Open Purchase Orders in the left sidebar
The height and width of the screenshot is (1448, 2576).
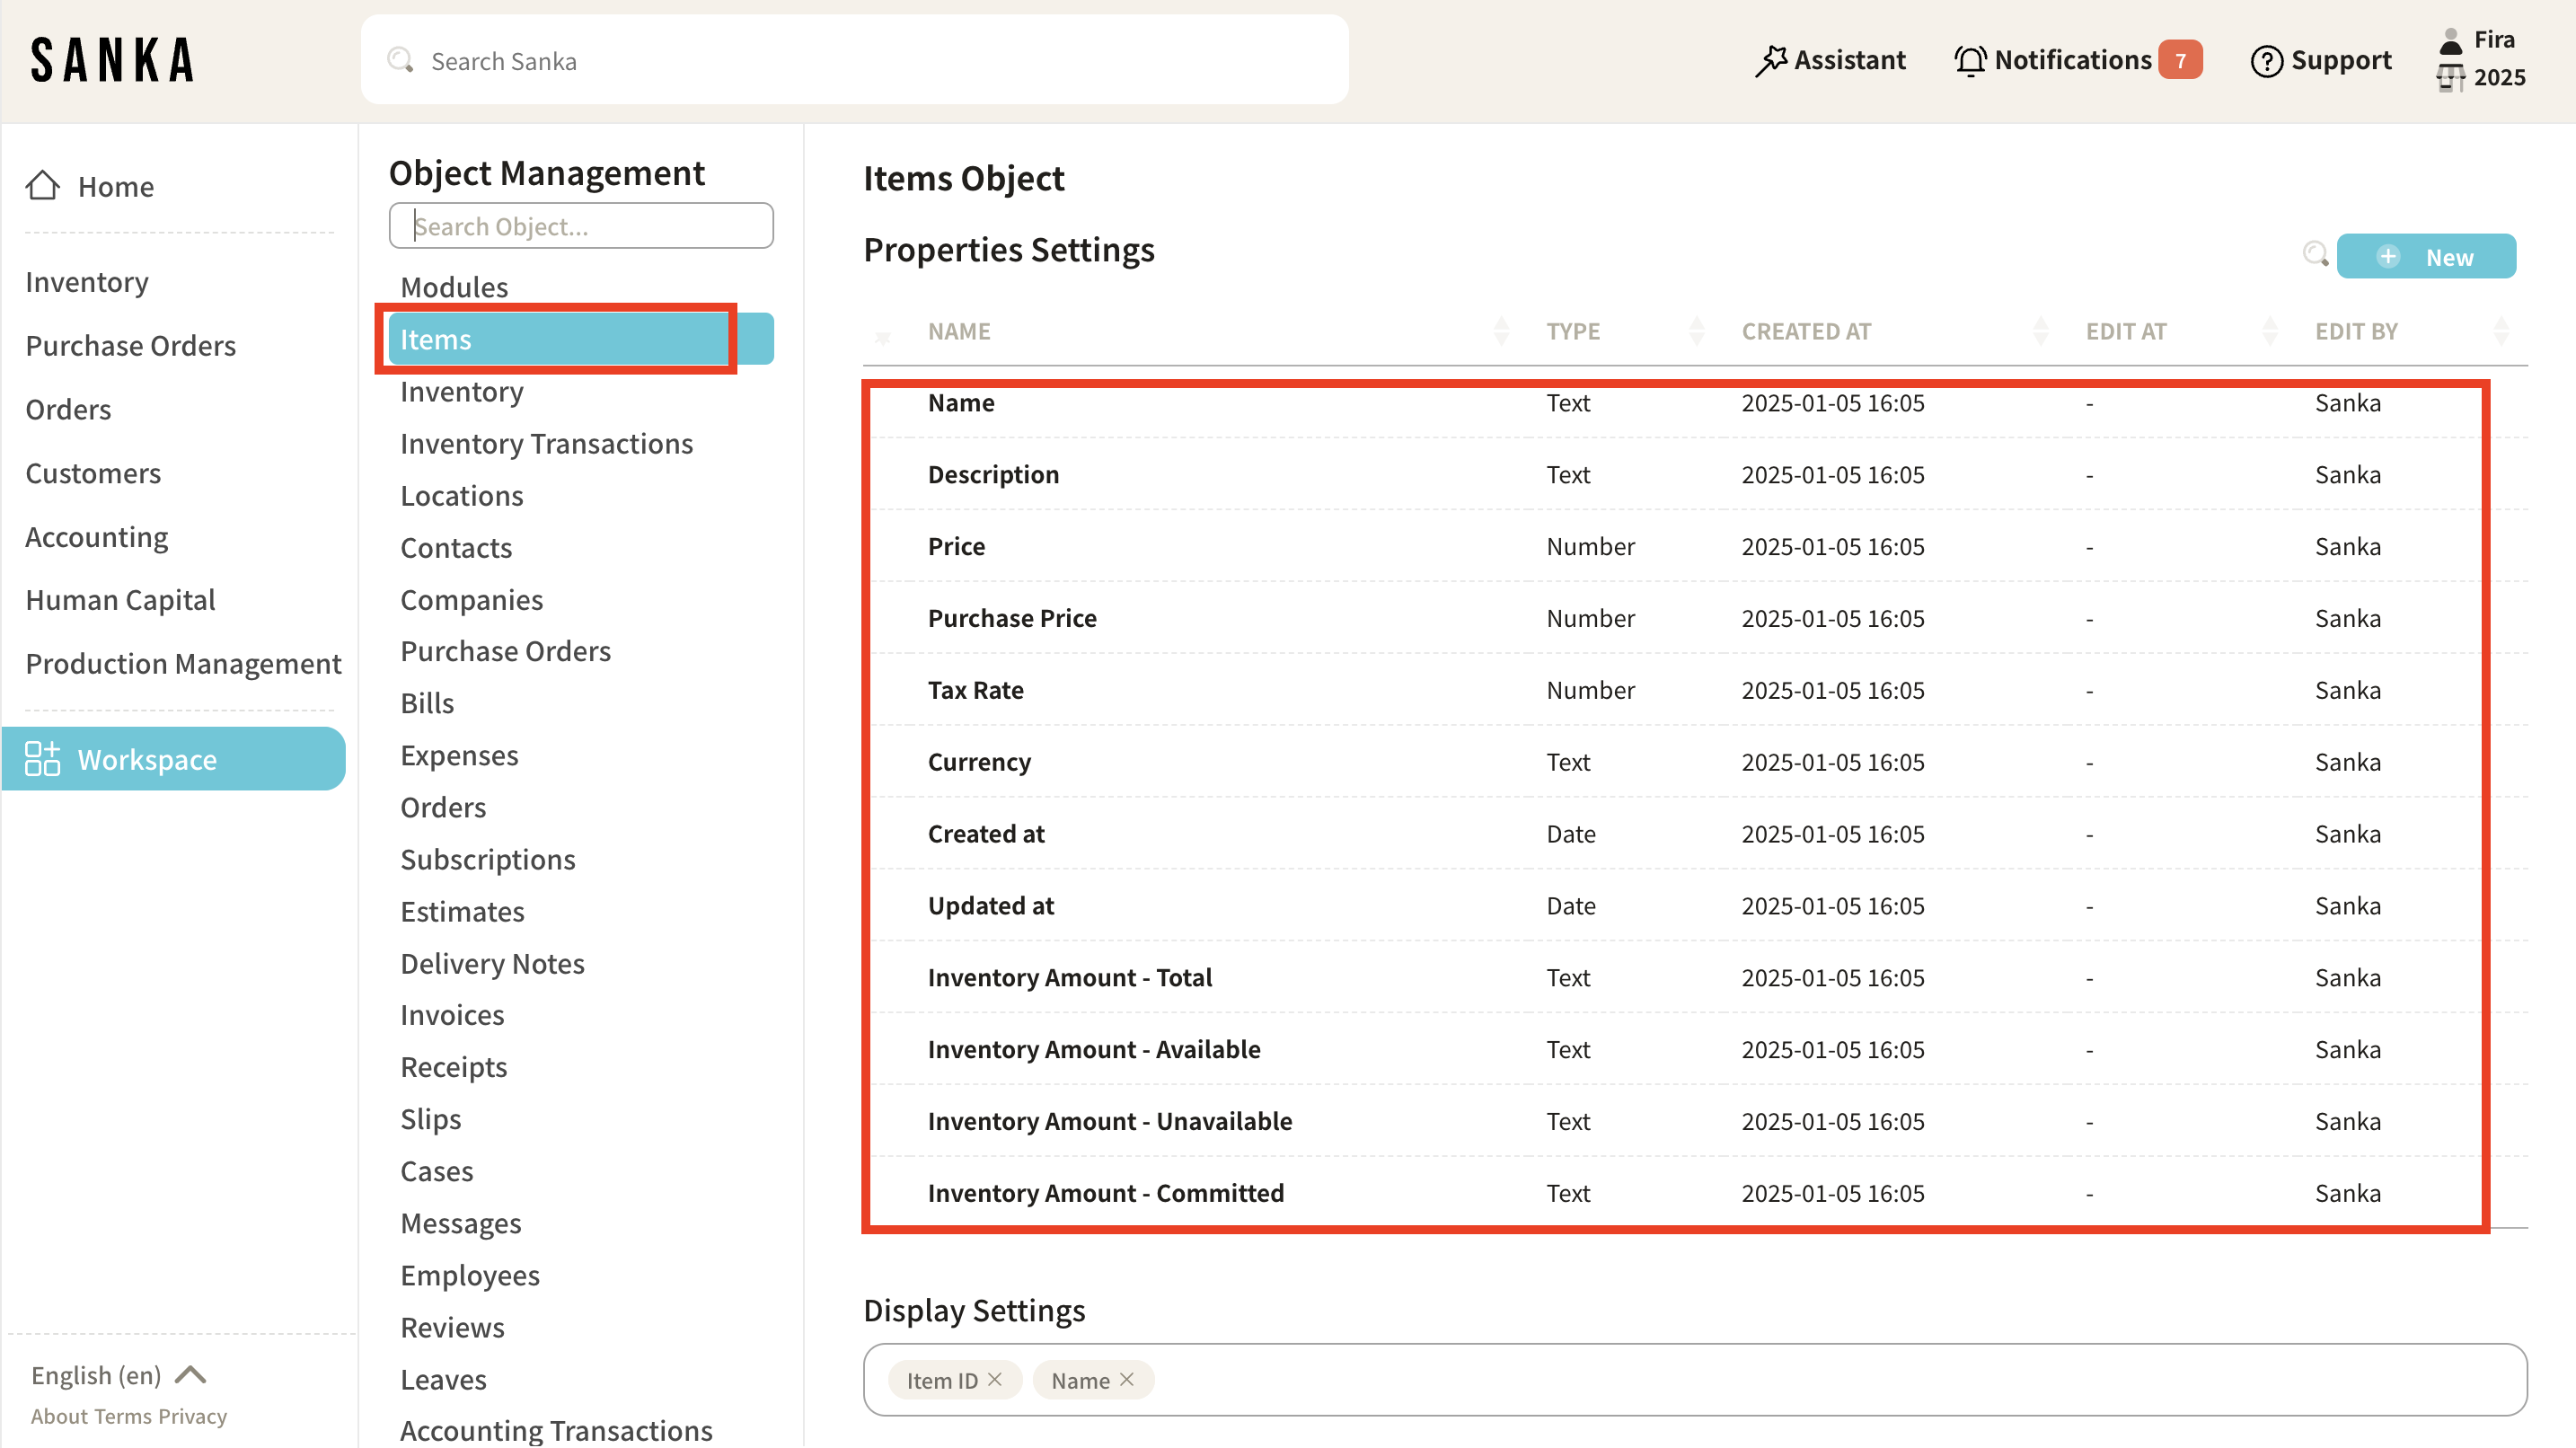[x=130, y=345]
